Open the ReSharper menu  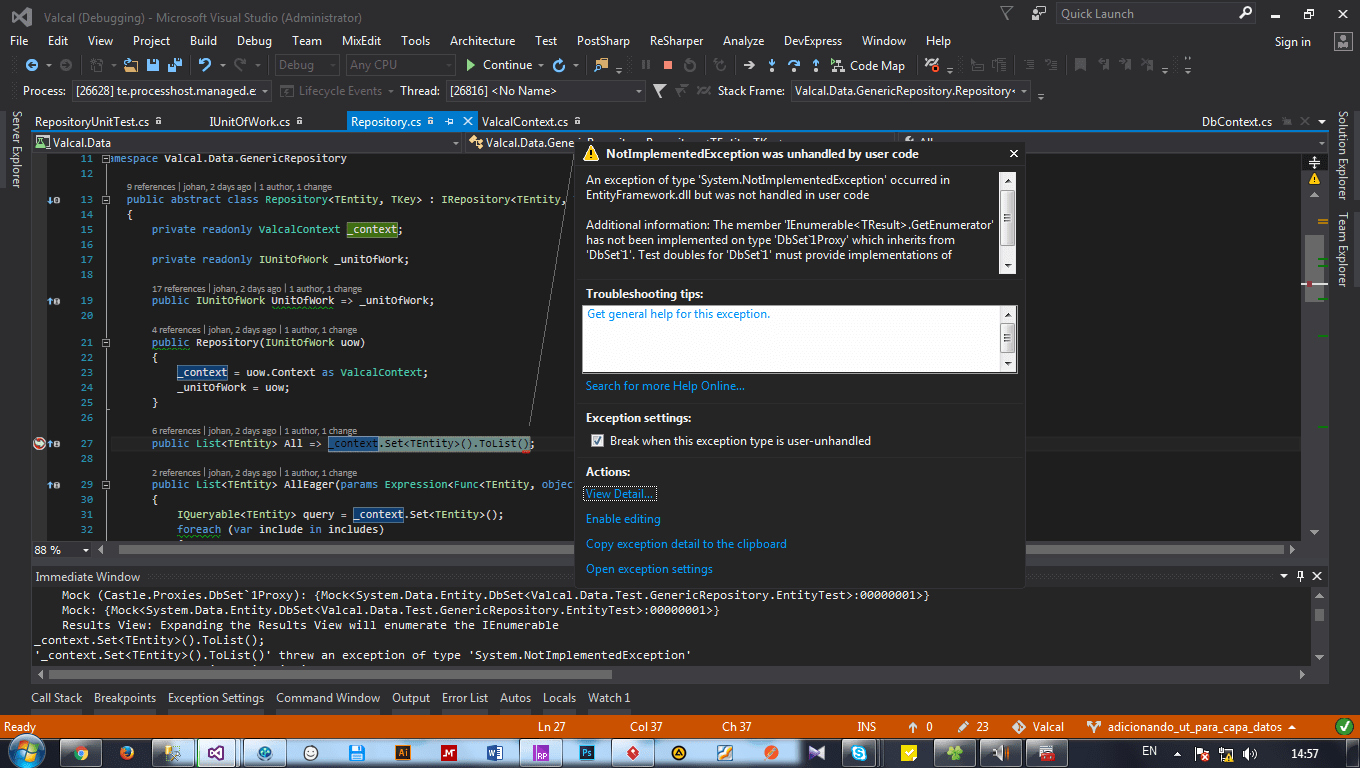676,41
